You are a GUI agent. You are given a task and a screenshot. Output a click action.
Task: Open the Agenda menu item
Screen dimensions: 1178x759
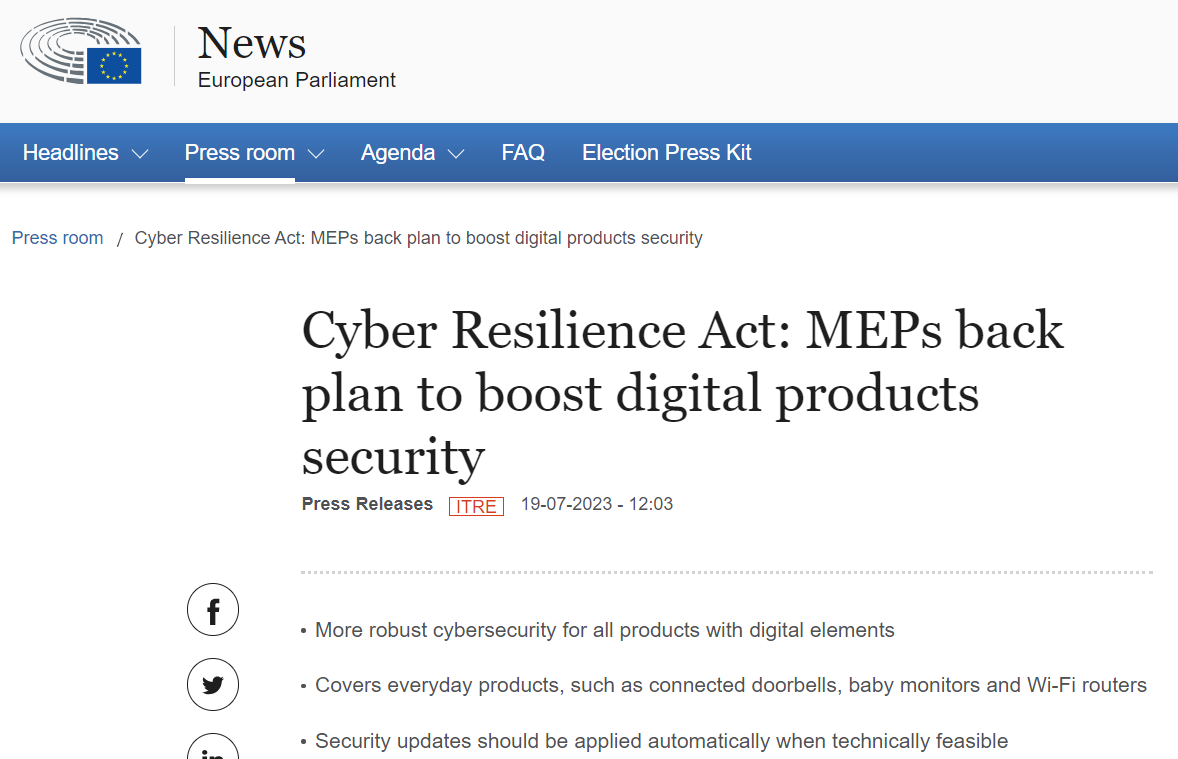pos(398,153)
